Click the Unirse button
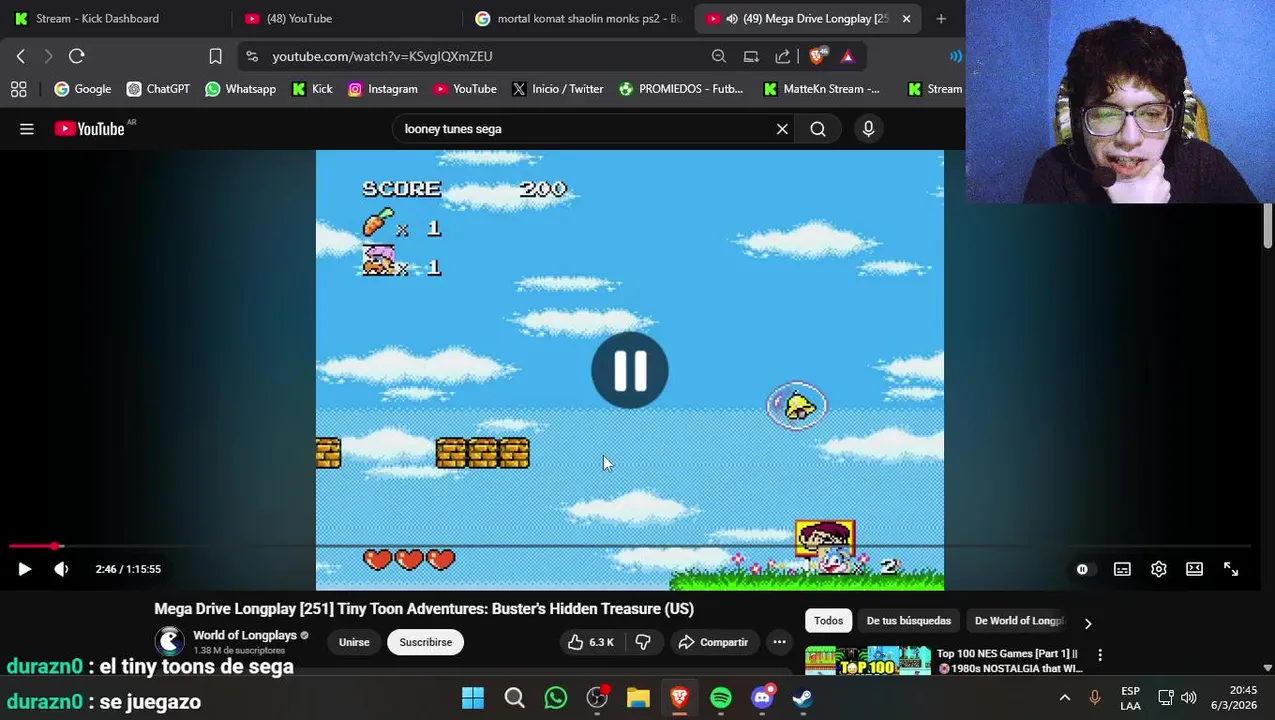The image size is (1275, 720). pyautogui.click(x=354, y=642)
